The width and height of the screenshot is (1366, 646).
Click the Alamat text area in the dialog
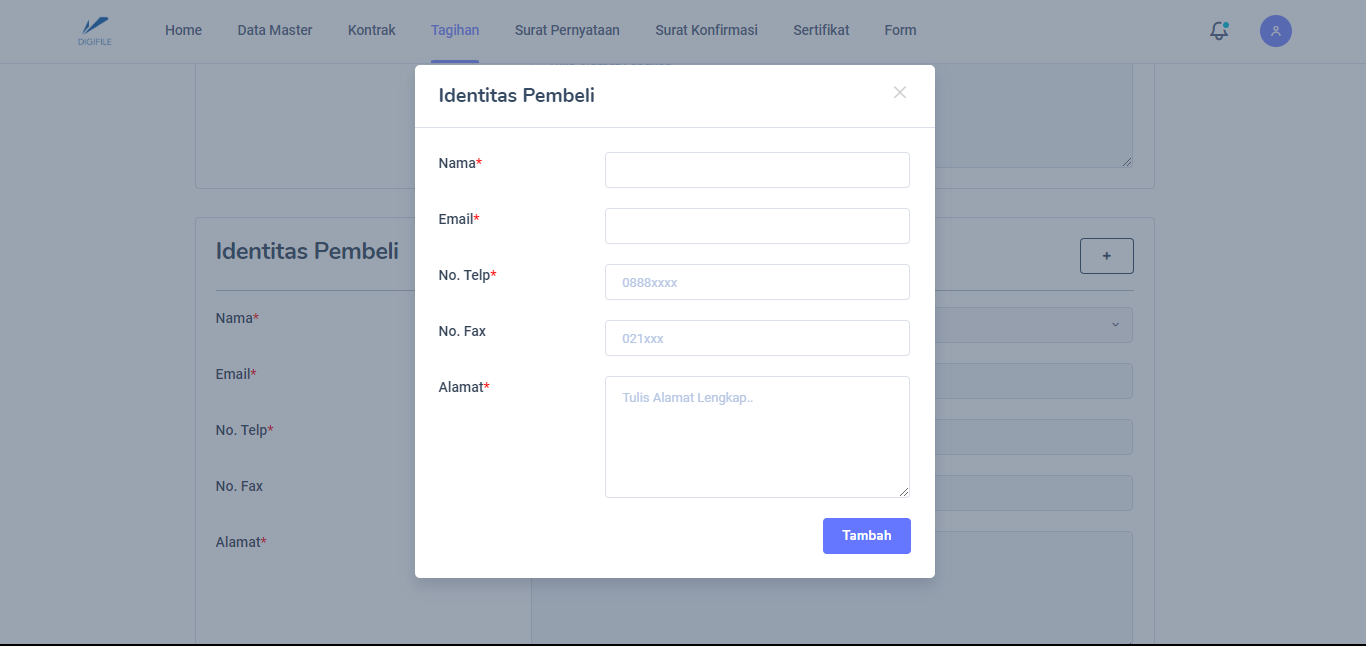pos(757,437)
